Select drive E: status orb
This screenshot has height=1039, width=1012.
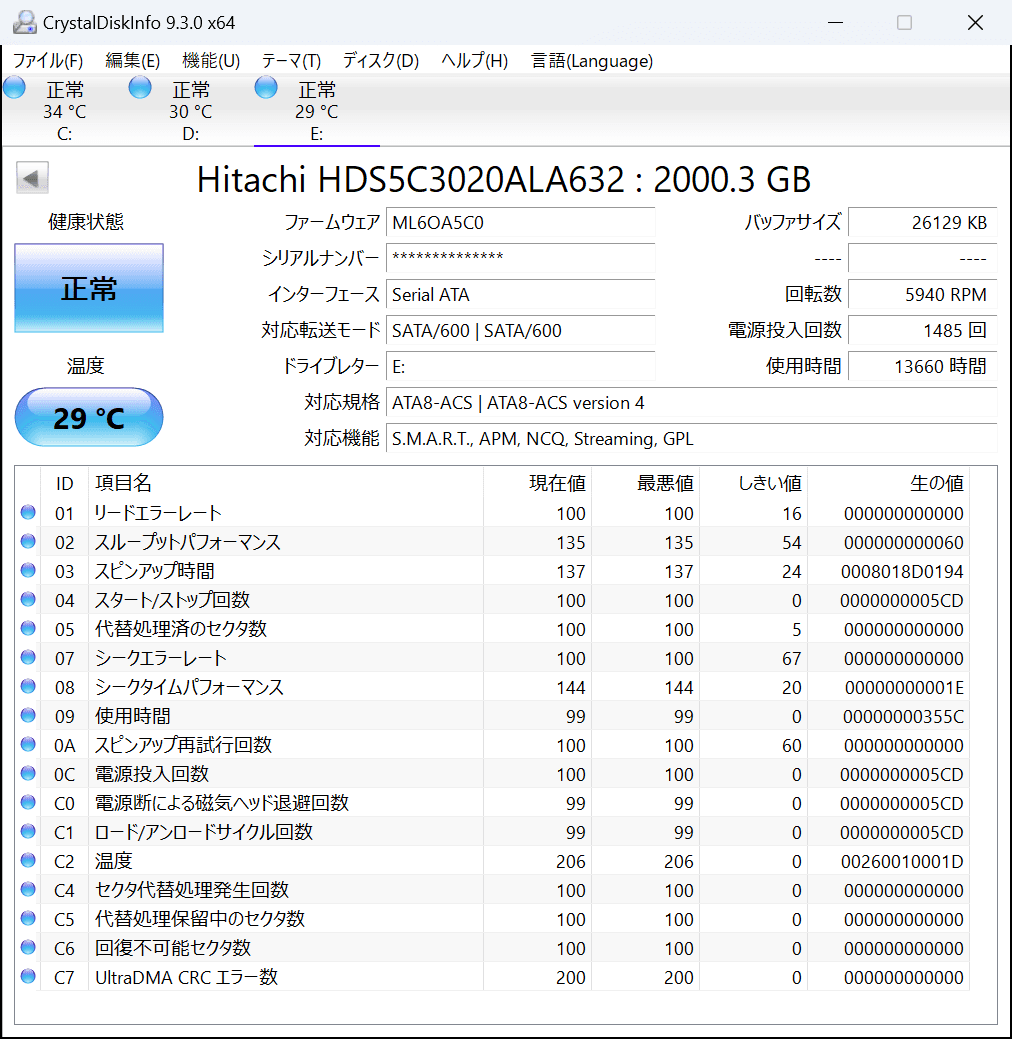[x=266, y=88]
